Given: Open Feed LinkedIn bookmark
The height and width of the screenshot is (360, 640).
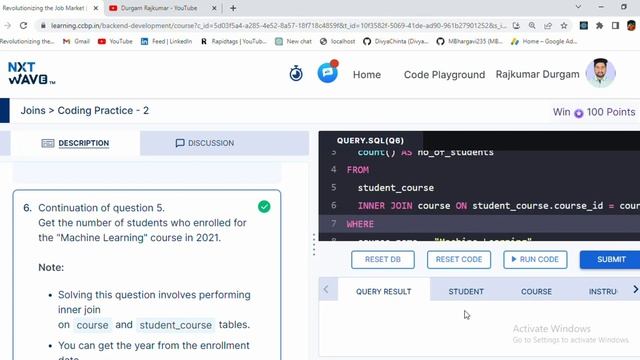Looking at the screenshot, I should point(166,41).
